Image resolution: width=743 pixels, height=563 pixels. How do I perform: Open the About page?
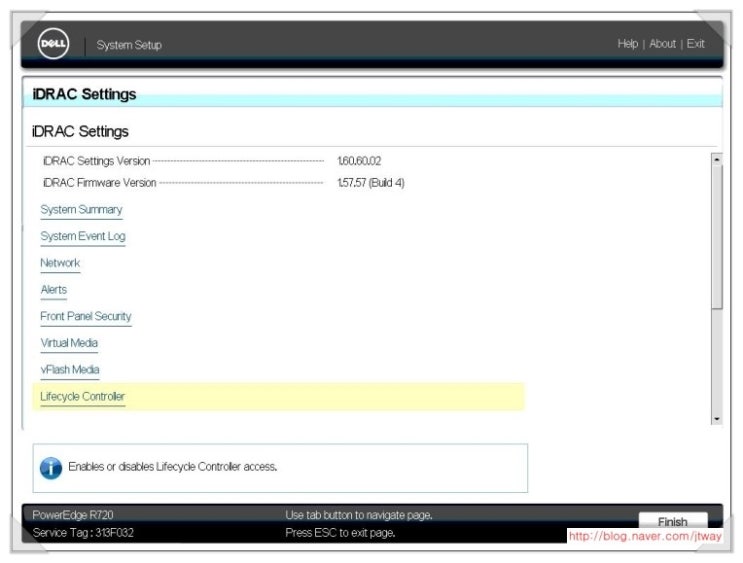pyautogui.click(x=662, y=44)
